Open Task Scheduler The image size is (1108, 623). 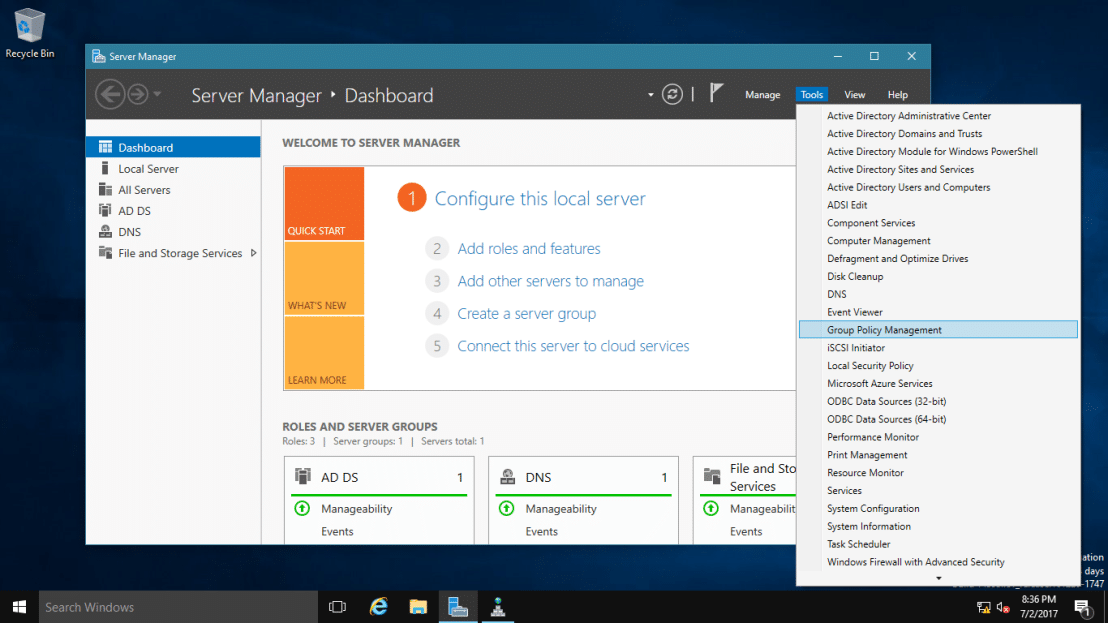(938, 544)
